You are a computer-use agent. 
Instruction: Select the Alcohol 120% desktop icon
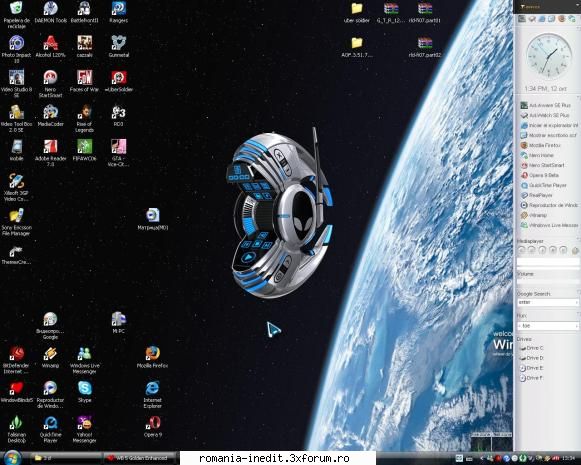pos(50,47)
